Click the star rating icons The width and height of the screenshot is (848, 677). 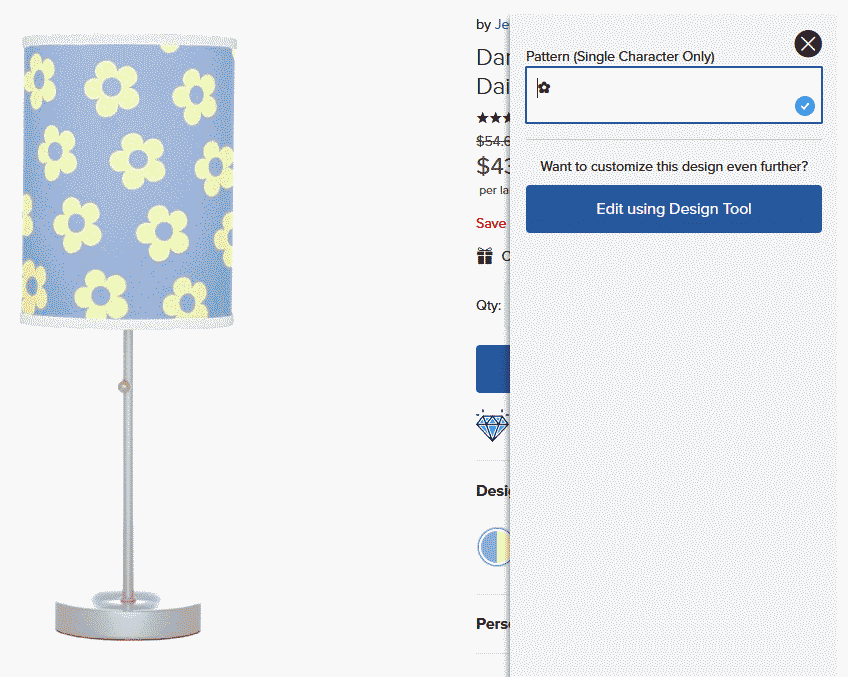(x=493, y=117)
